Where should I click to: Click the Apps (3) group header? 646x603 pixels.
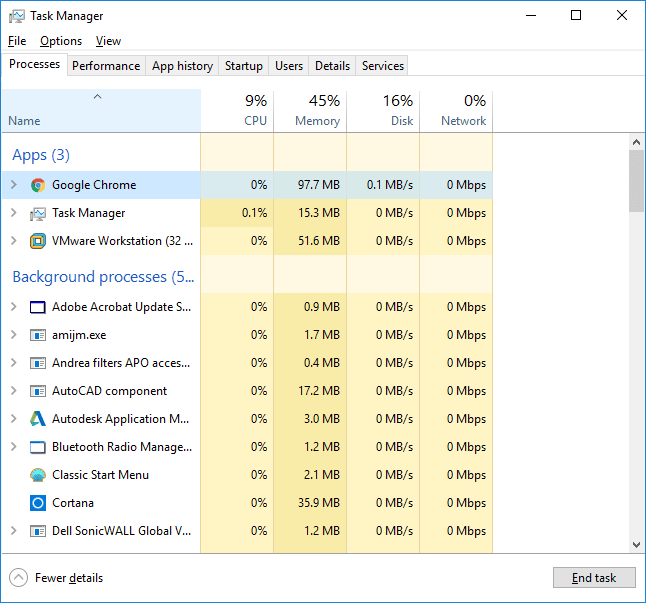point(41,155)
